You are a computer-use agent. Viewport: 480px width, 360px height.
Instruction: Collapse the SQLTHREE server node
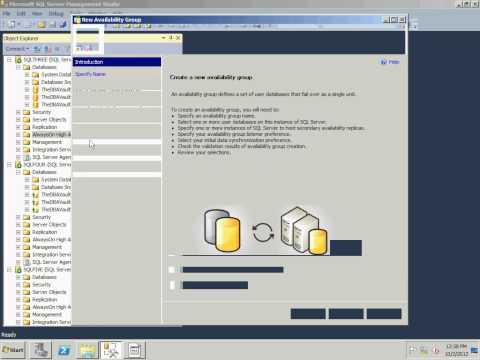(x=9, y=60)
